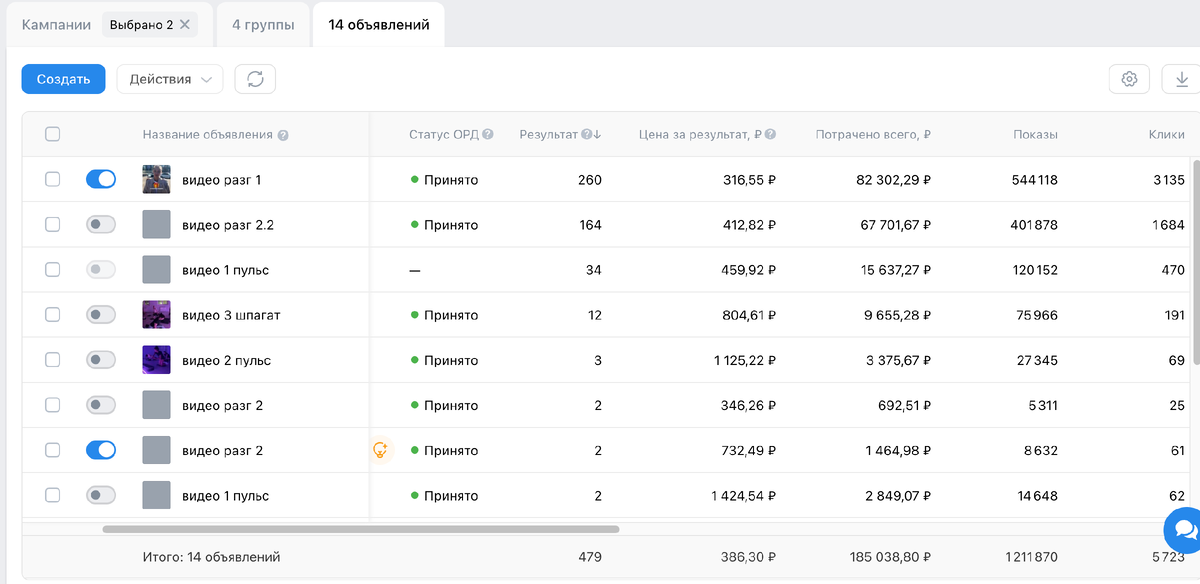Screen dimensions: 1200x584
Task: Click Итого: 14 объявлений summary label
Action: click(x=211, y=556)
